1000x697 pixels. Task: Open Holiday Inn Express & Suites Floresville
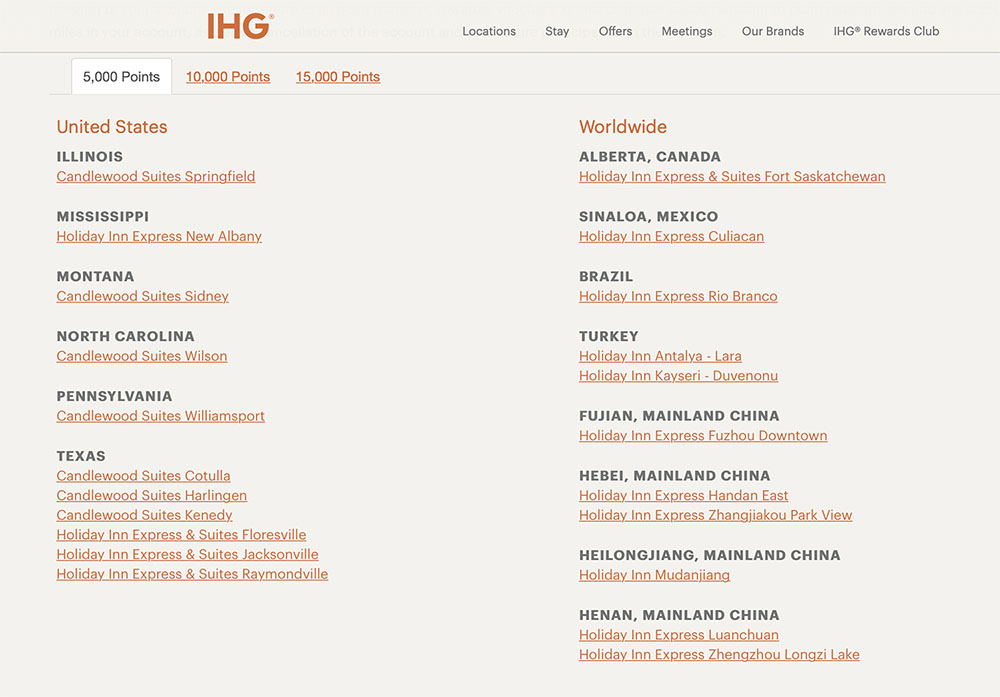pos(181,535)
